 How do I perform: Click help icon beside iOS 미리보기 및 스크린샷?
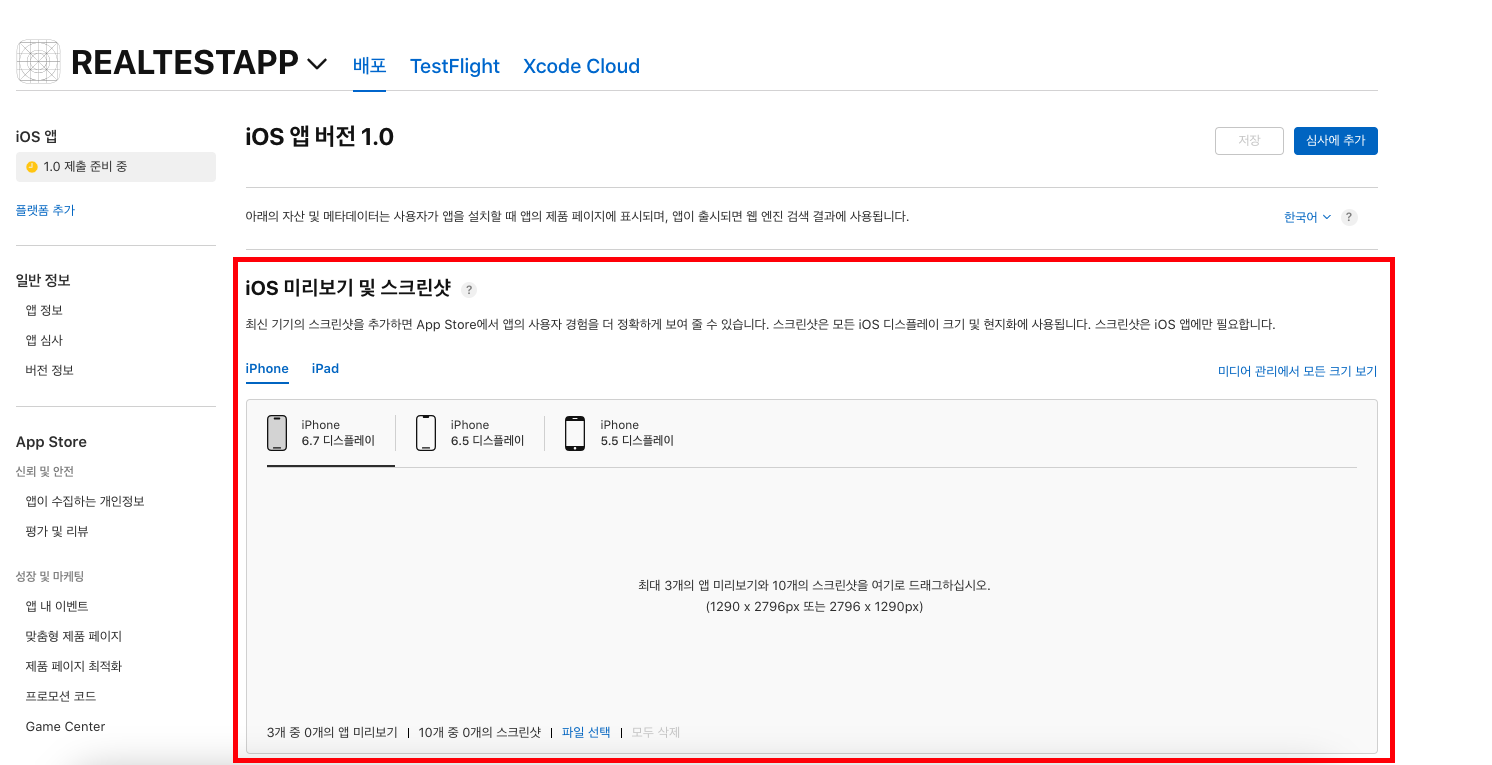pos(469,290)
